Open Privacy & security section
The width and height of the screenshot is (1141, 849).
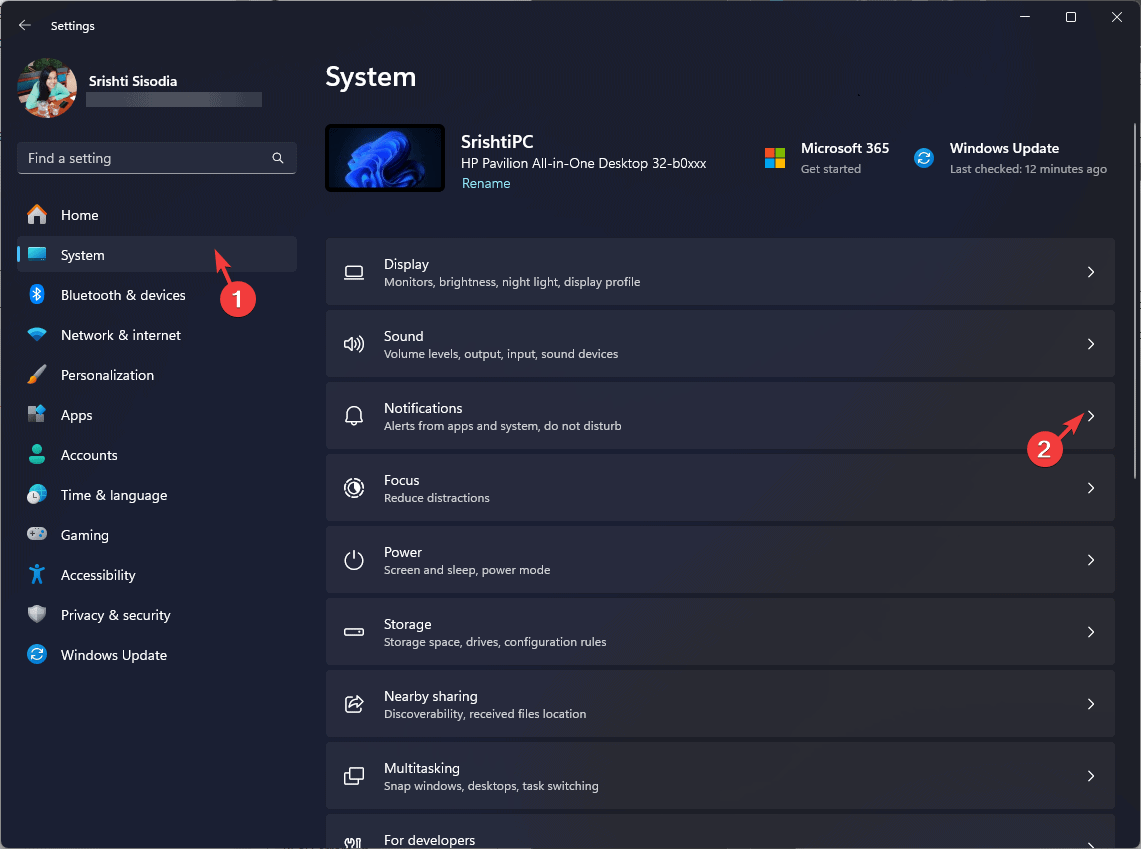click(156, 615)
